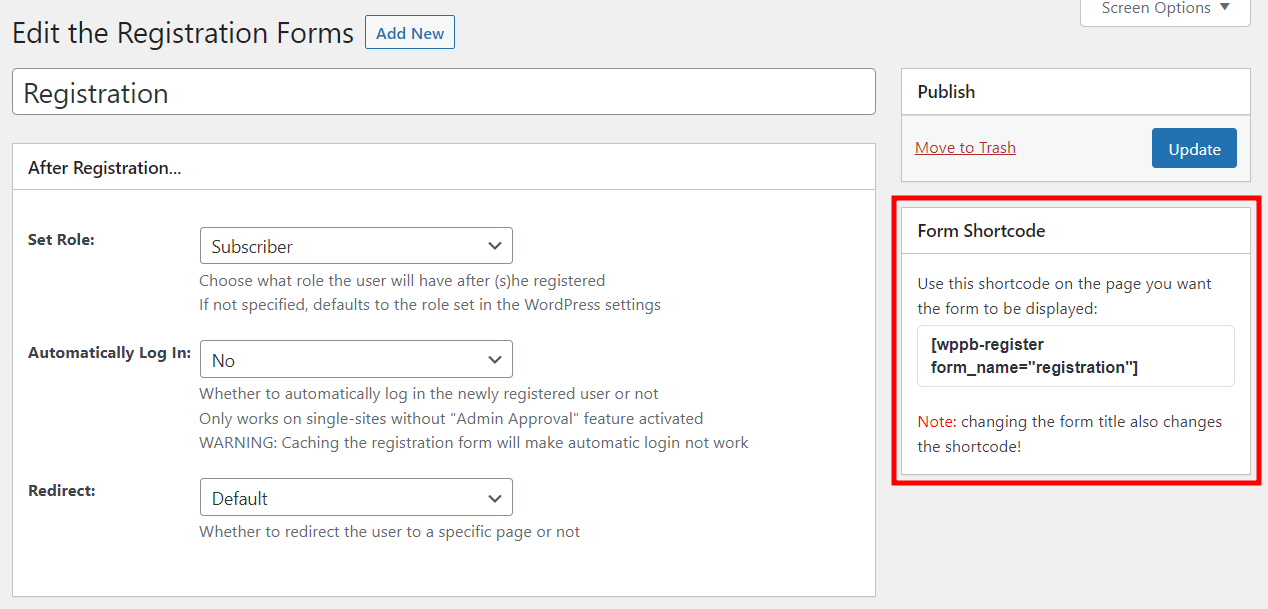This screenshot has height=609, width=1268.
Task: Click the 'Use this shortcode on the page' text
Action: pyautogui.click(x=1064, y=296)
